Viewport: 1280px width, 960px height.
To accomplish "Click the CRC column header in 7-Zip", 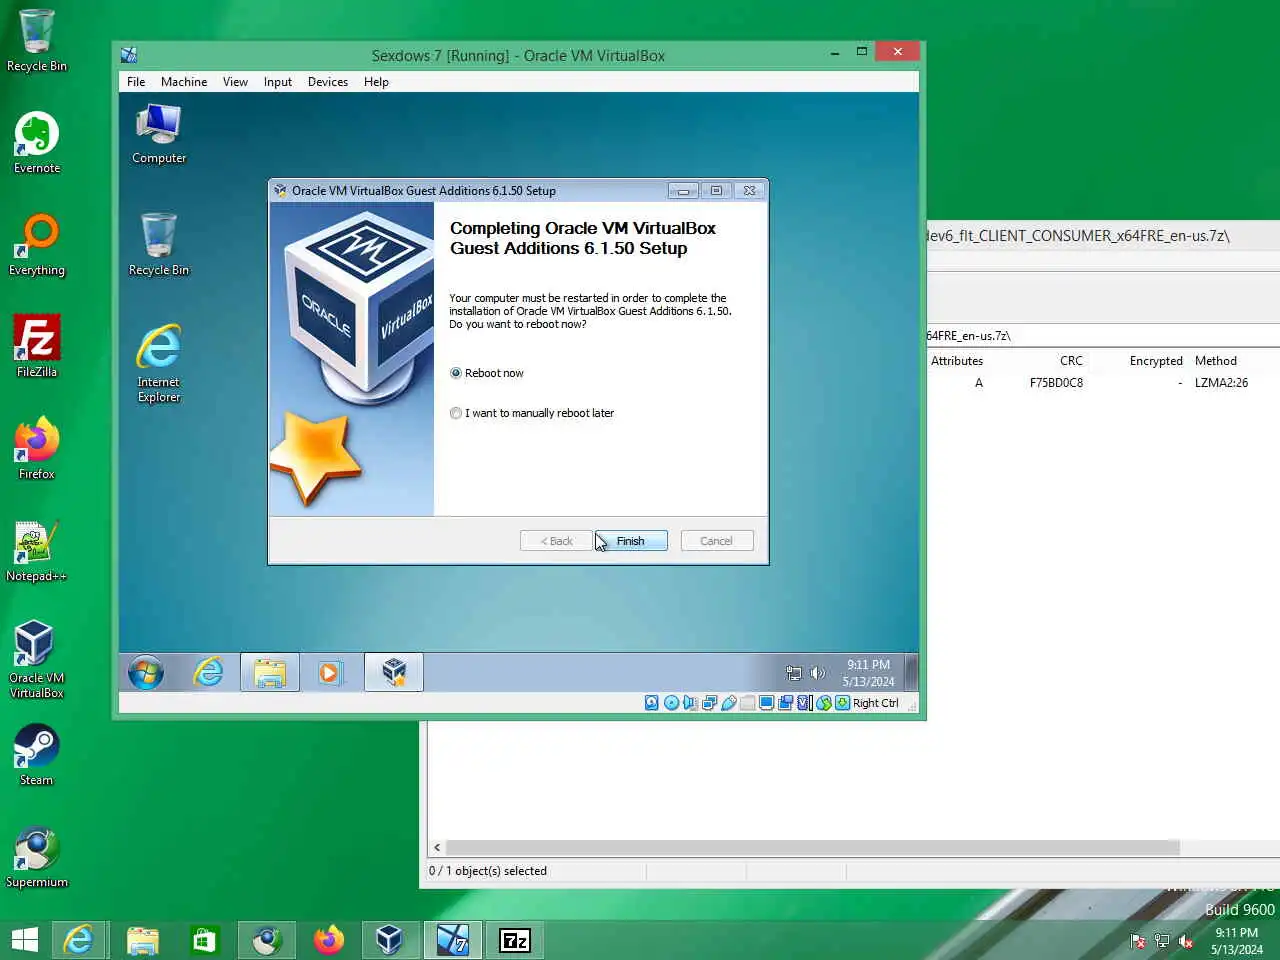I will tap(1071, 361).
